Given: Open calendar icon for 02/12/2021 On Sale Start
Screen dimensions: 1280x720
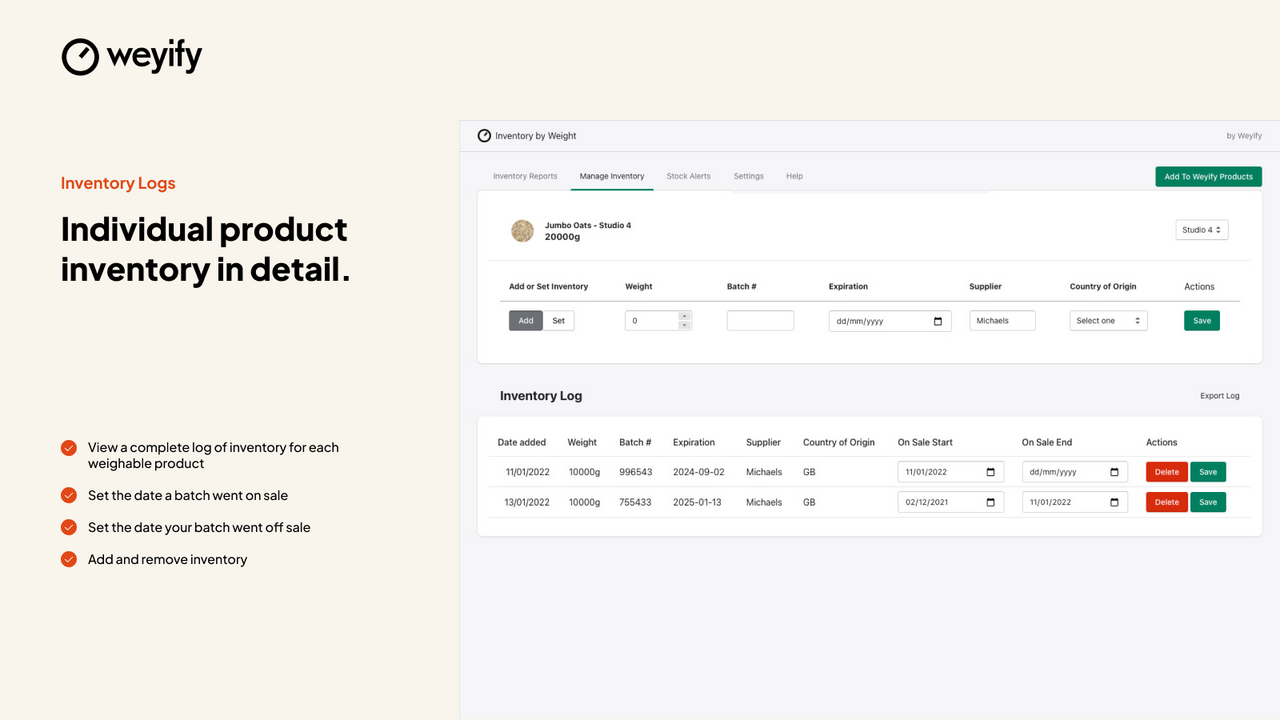Looking at the screenshot, I should click(990, 502).
